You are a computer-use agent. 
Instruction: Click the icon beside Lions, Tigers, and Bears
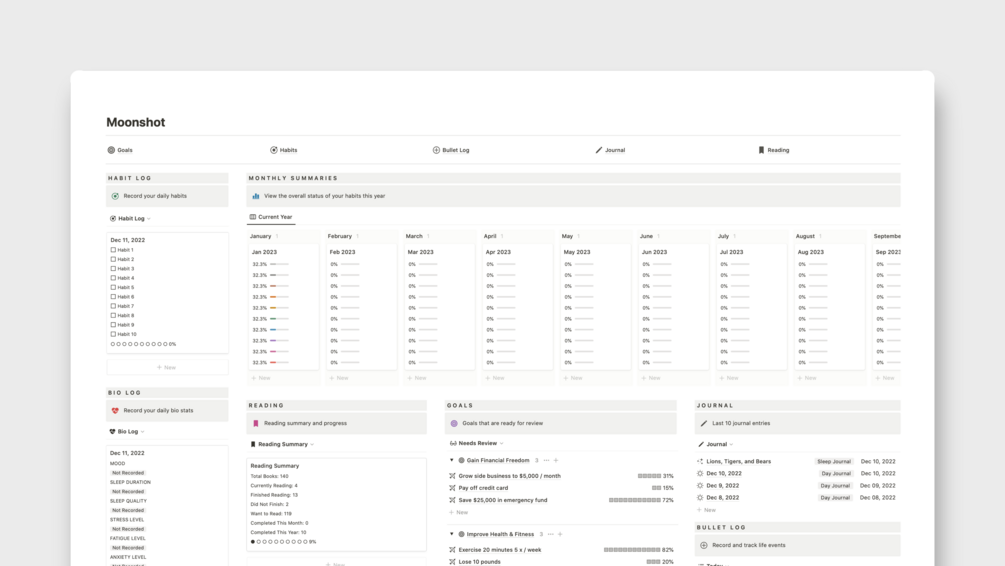(x=700, y=461)
